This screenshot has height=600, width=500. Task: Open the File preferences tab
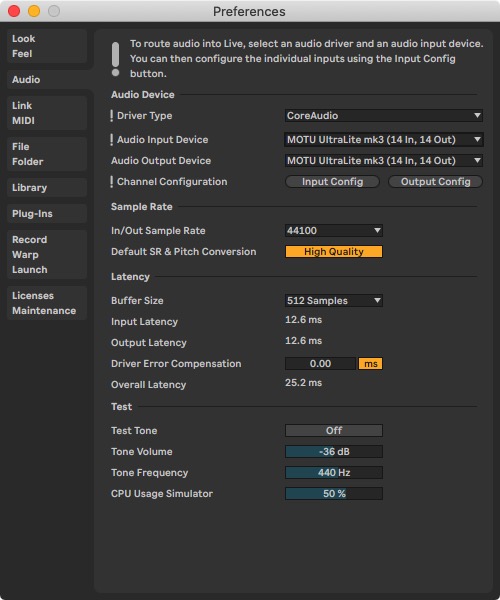click(21, 147)
